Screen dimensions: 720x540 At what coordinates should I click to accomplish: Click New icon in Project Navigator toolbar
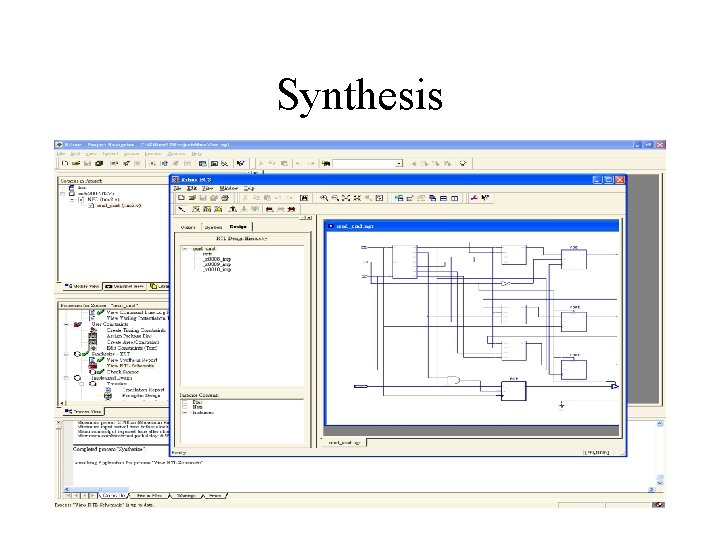point(65,163)
